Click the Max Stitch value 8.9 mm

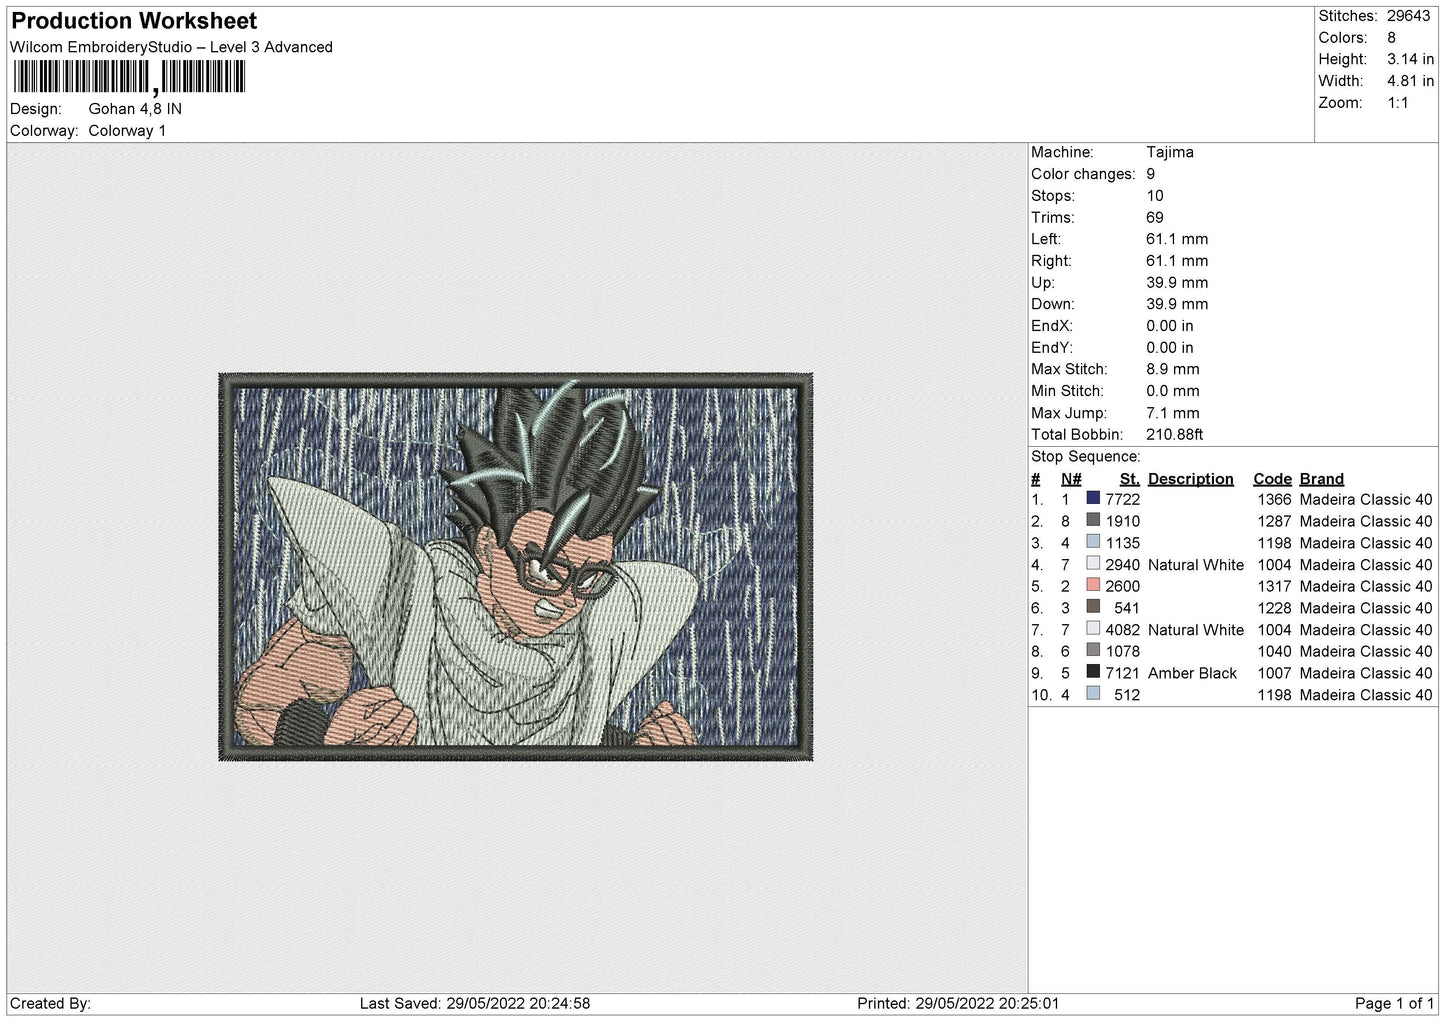click(x=1173, y=369)
